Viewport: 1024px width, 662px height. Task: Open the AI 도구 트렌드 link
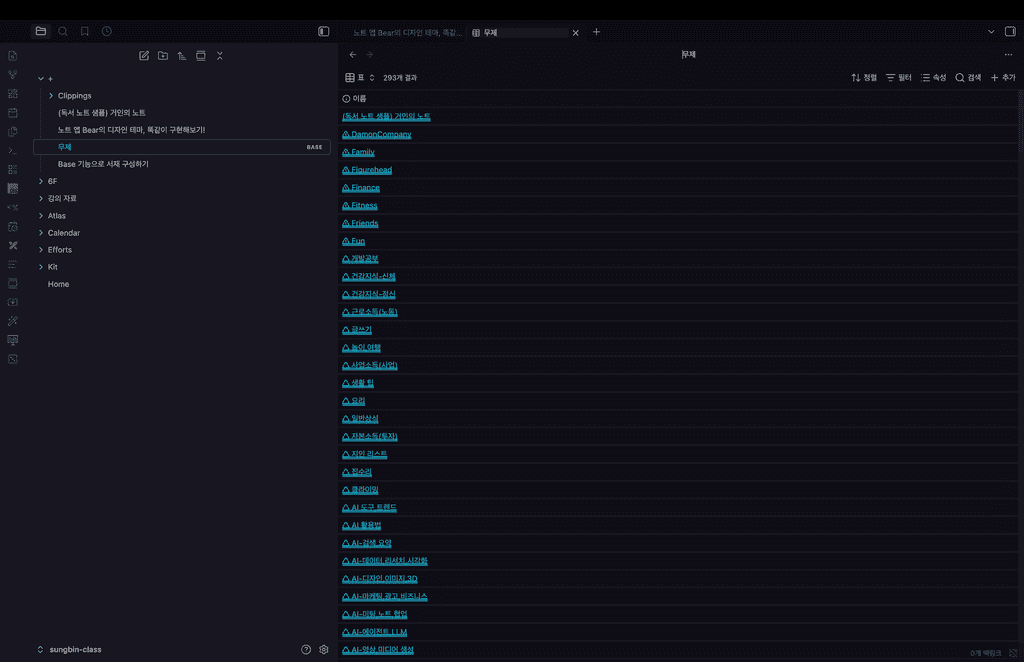click(x=370, y=507)
